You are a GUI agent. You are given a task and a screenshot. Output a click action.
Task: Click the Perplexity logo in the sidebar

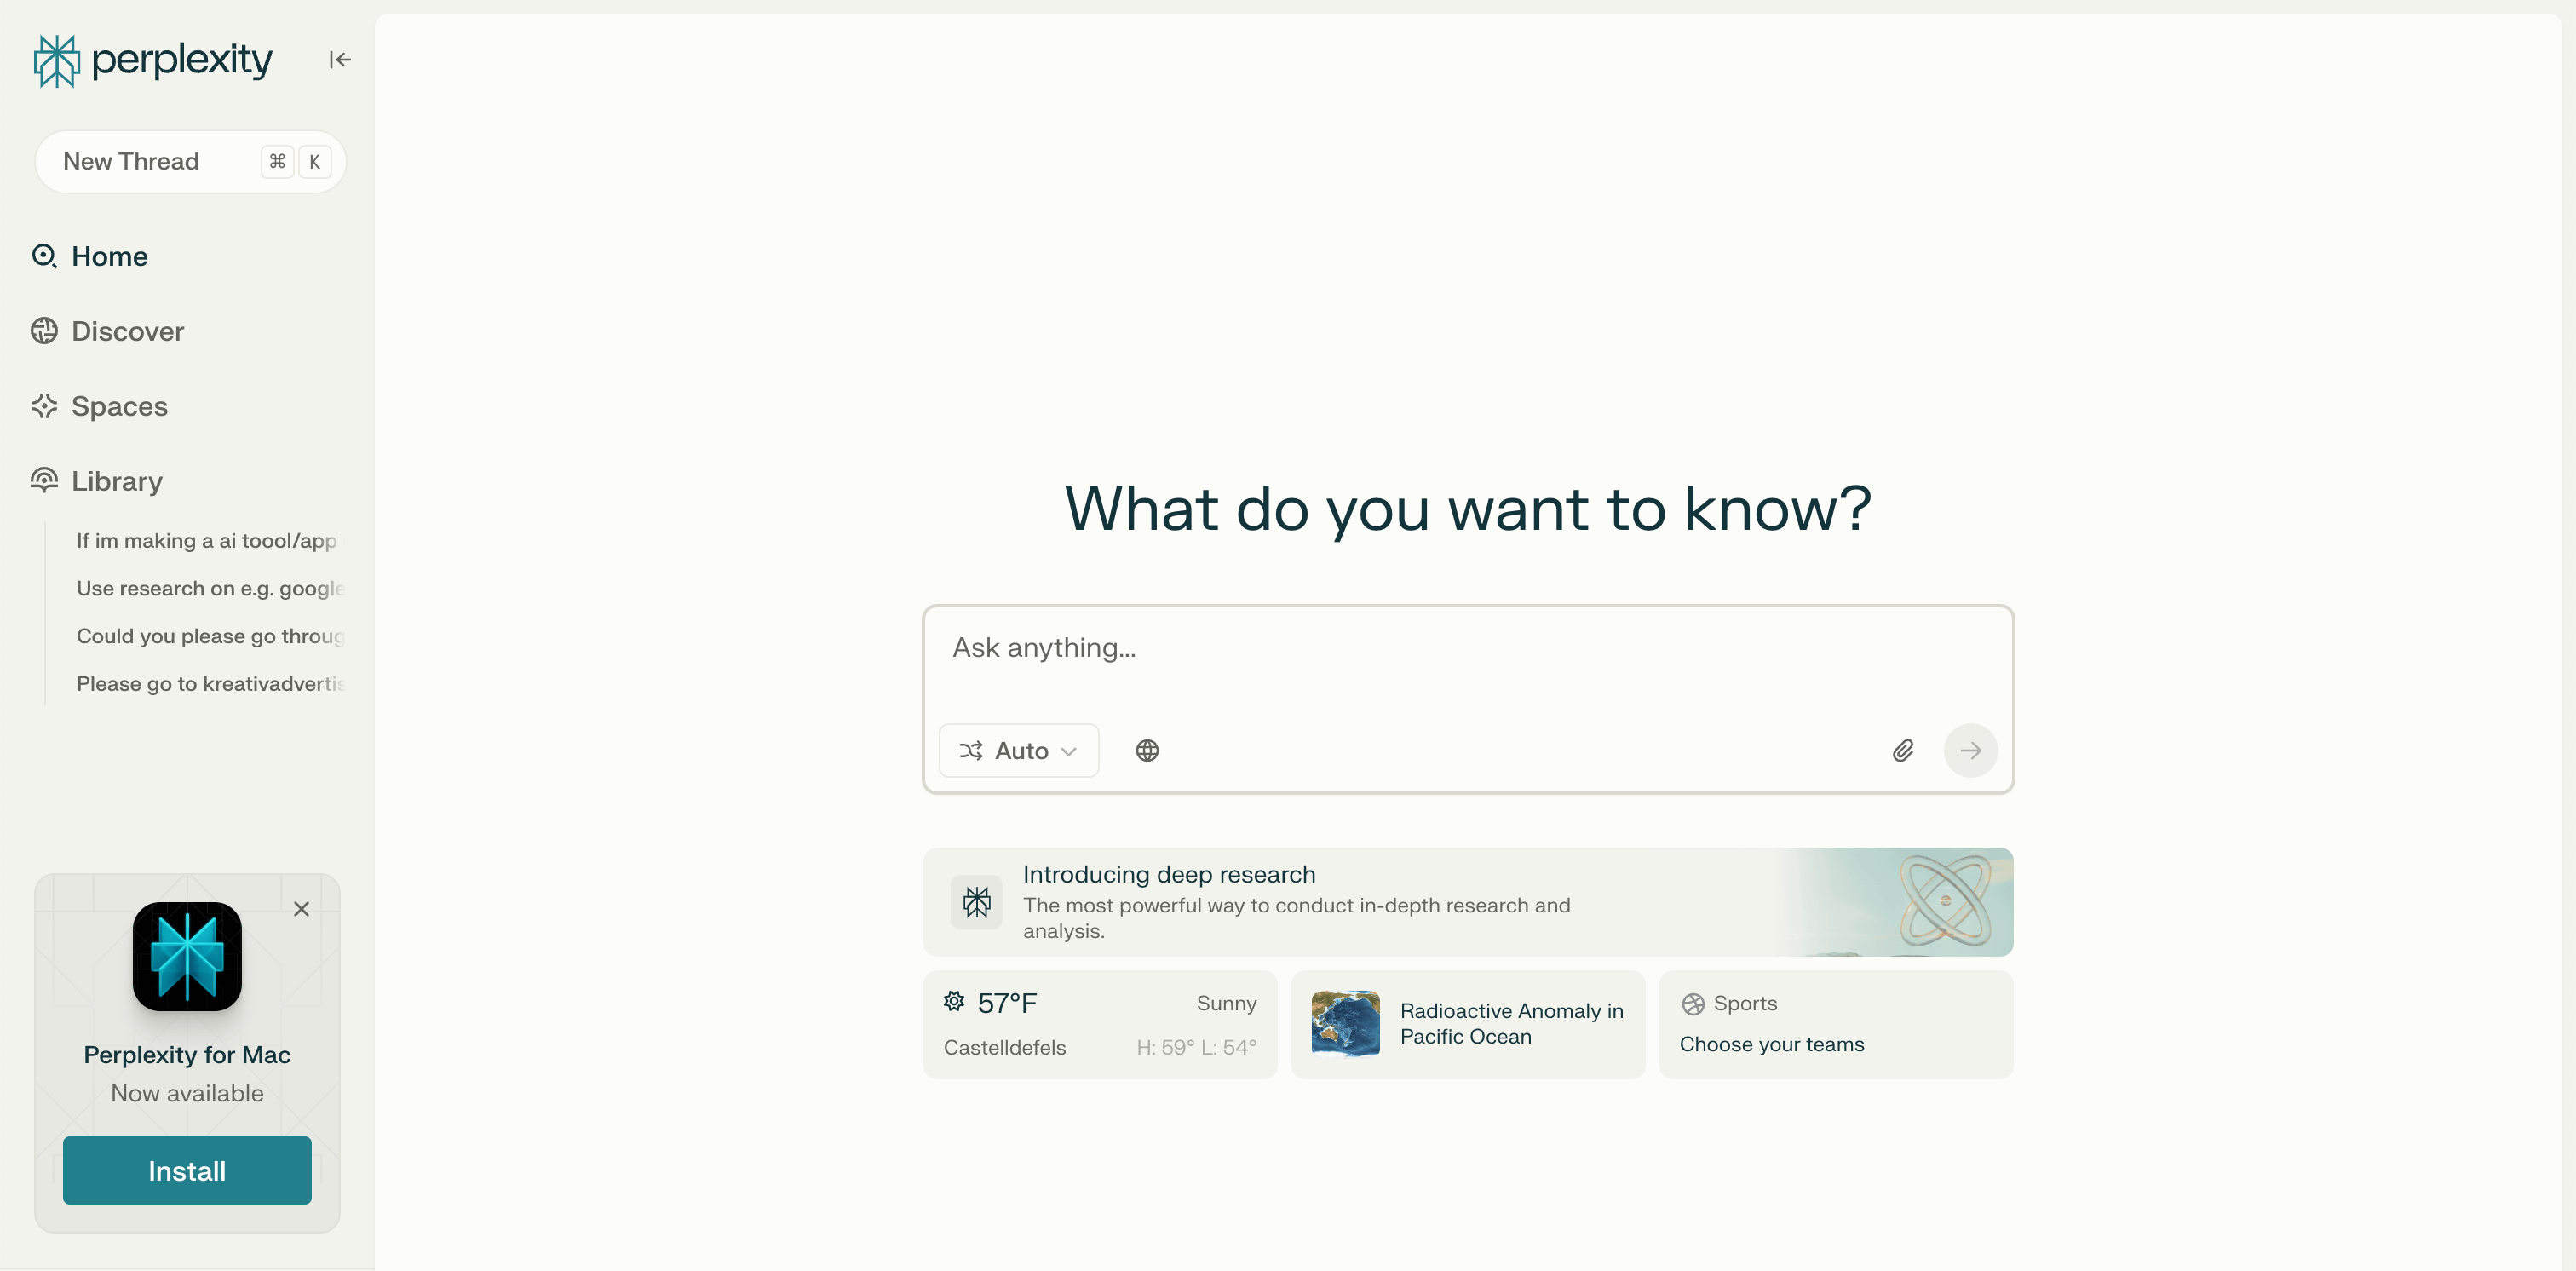(x=151, y=60)
